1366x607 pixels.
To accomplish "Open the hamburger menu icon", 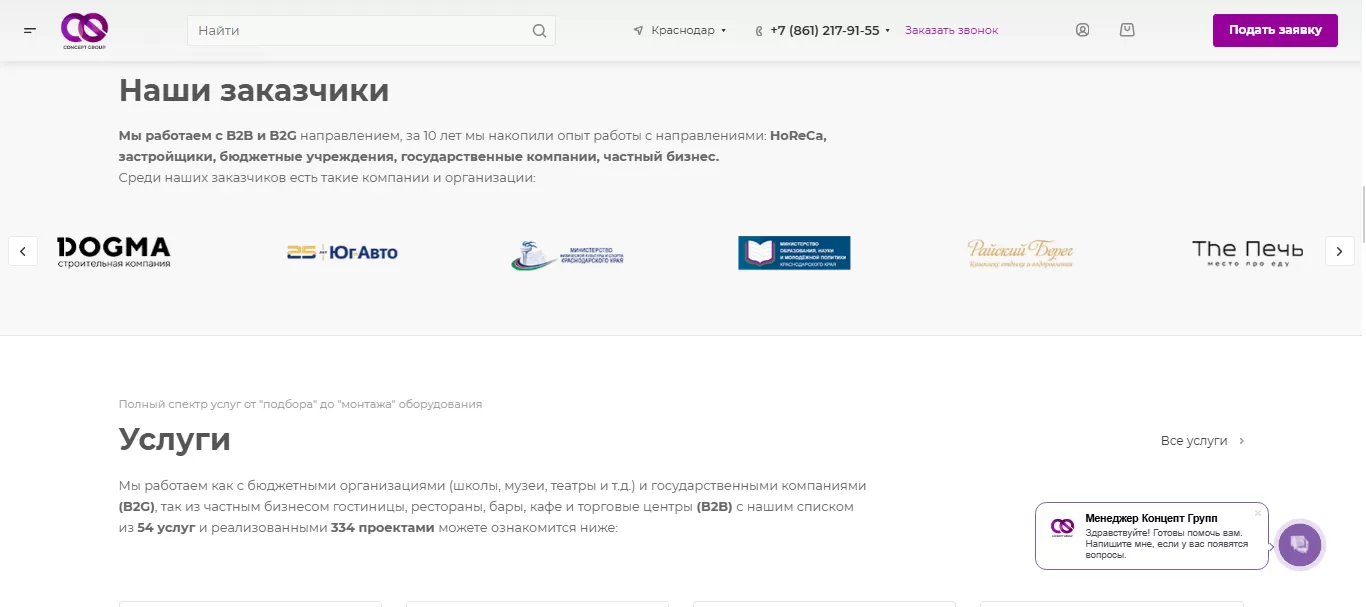I will click(x=30, y=30).
